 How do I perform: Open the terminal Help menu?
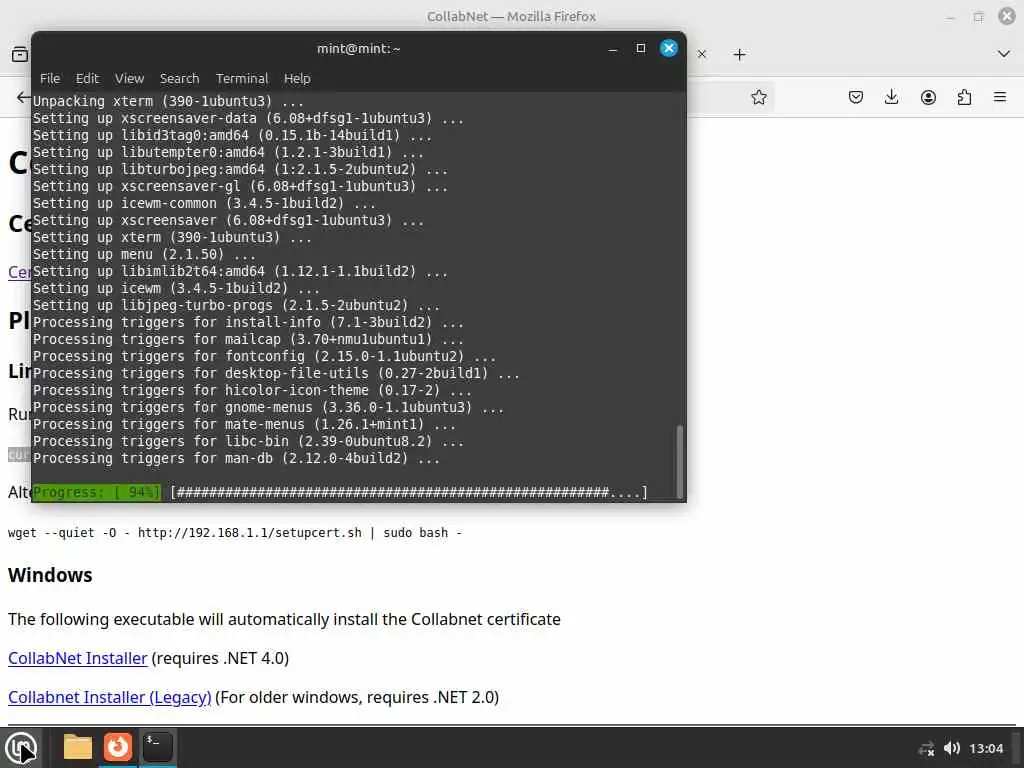tap(296, 78)
